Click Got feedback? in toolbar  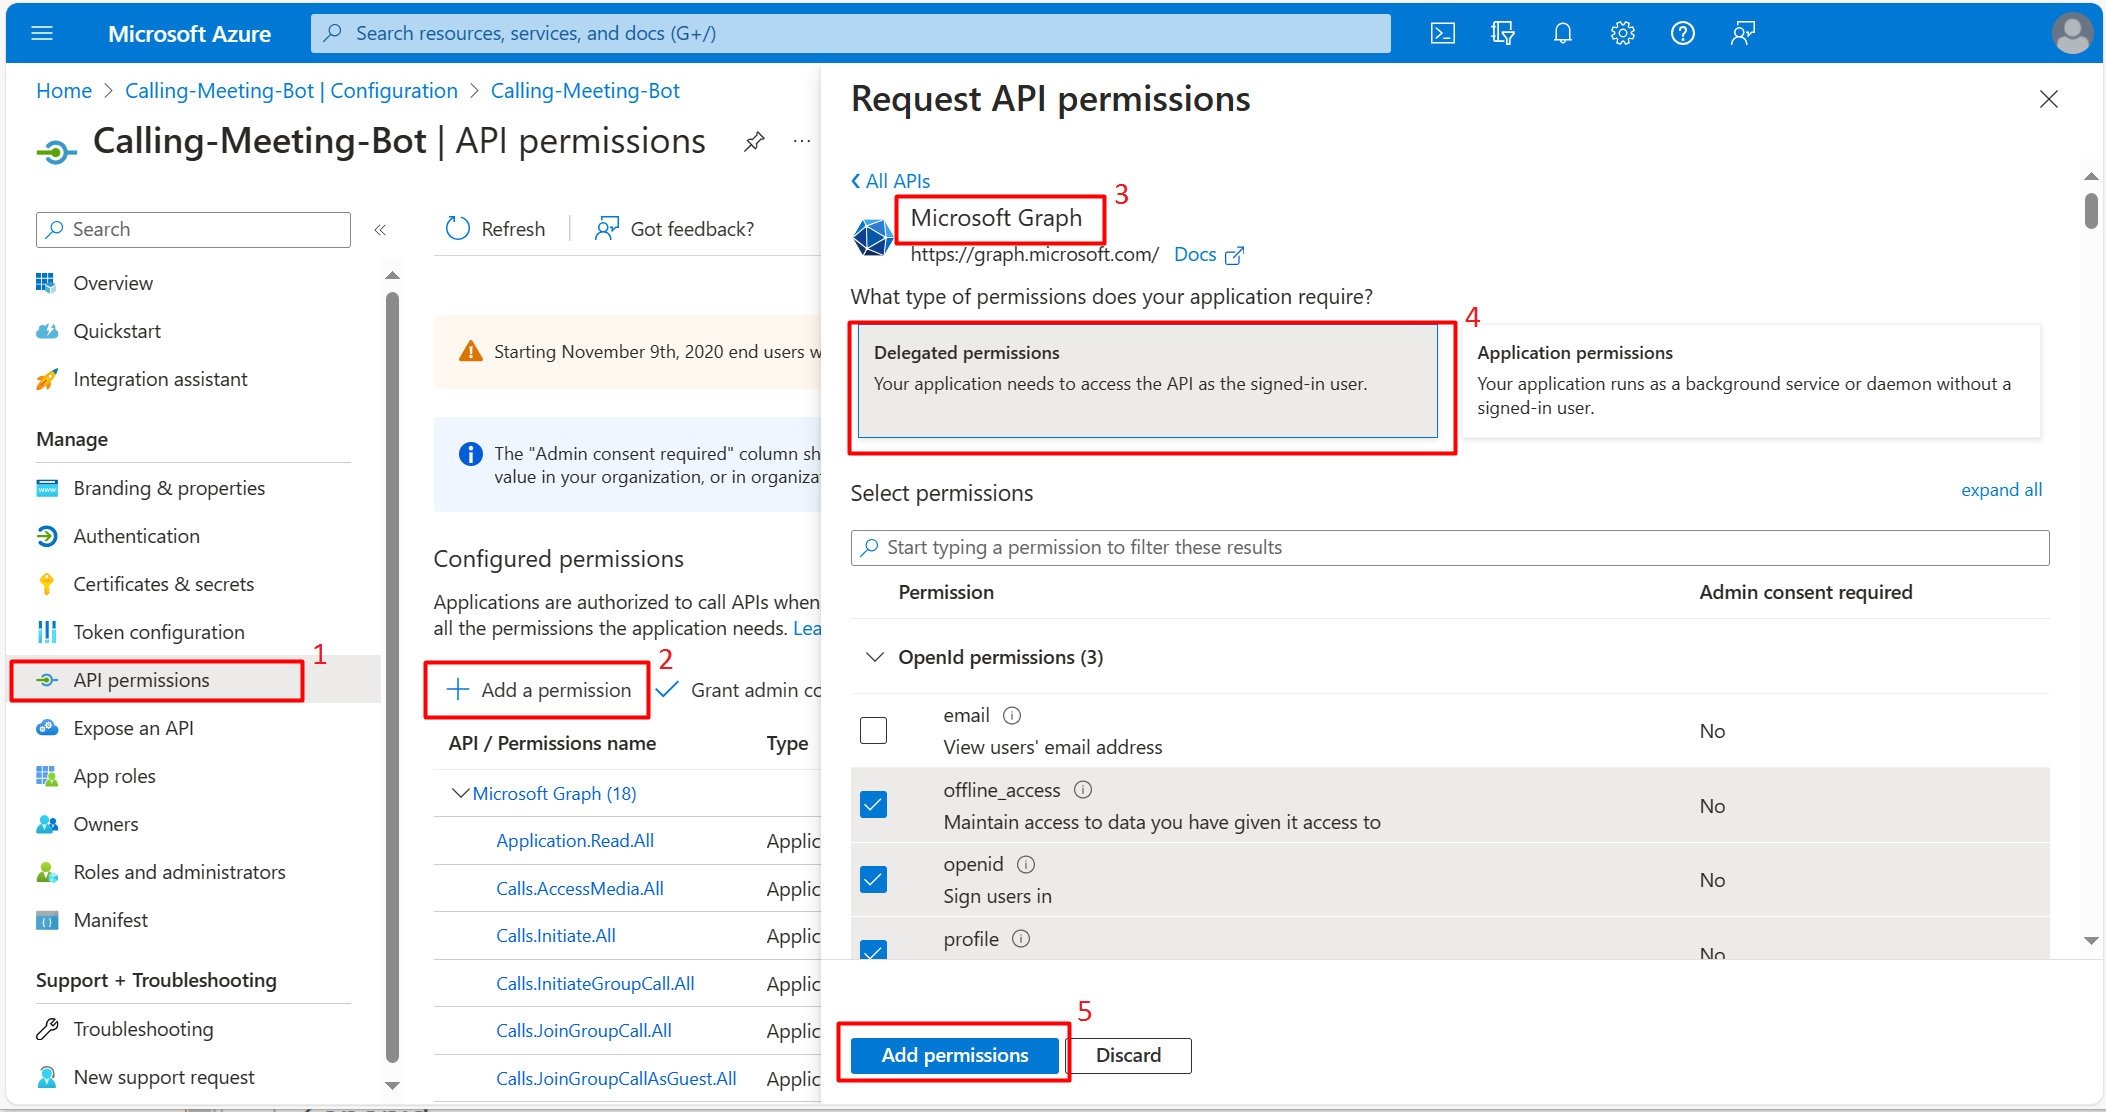[x=675, y=229]
